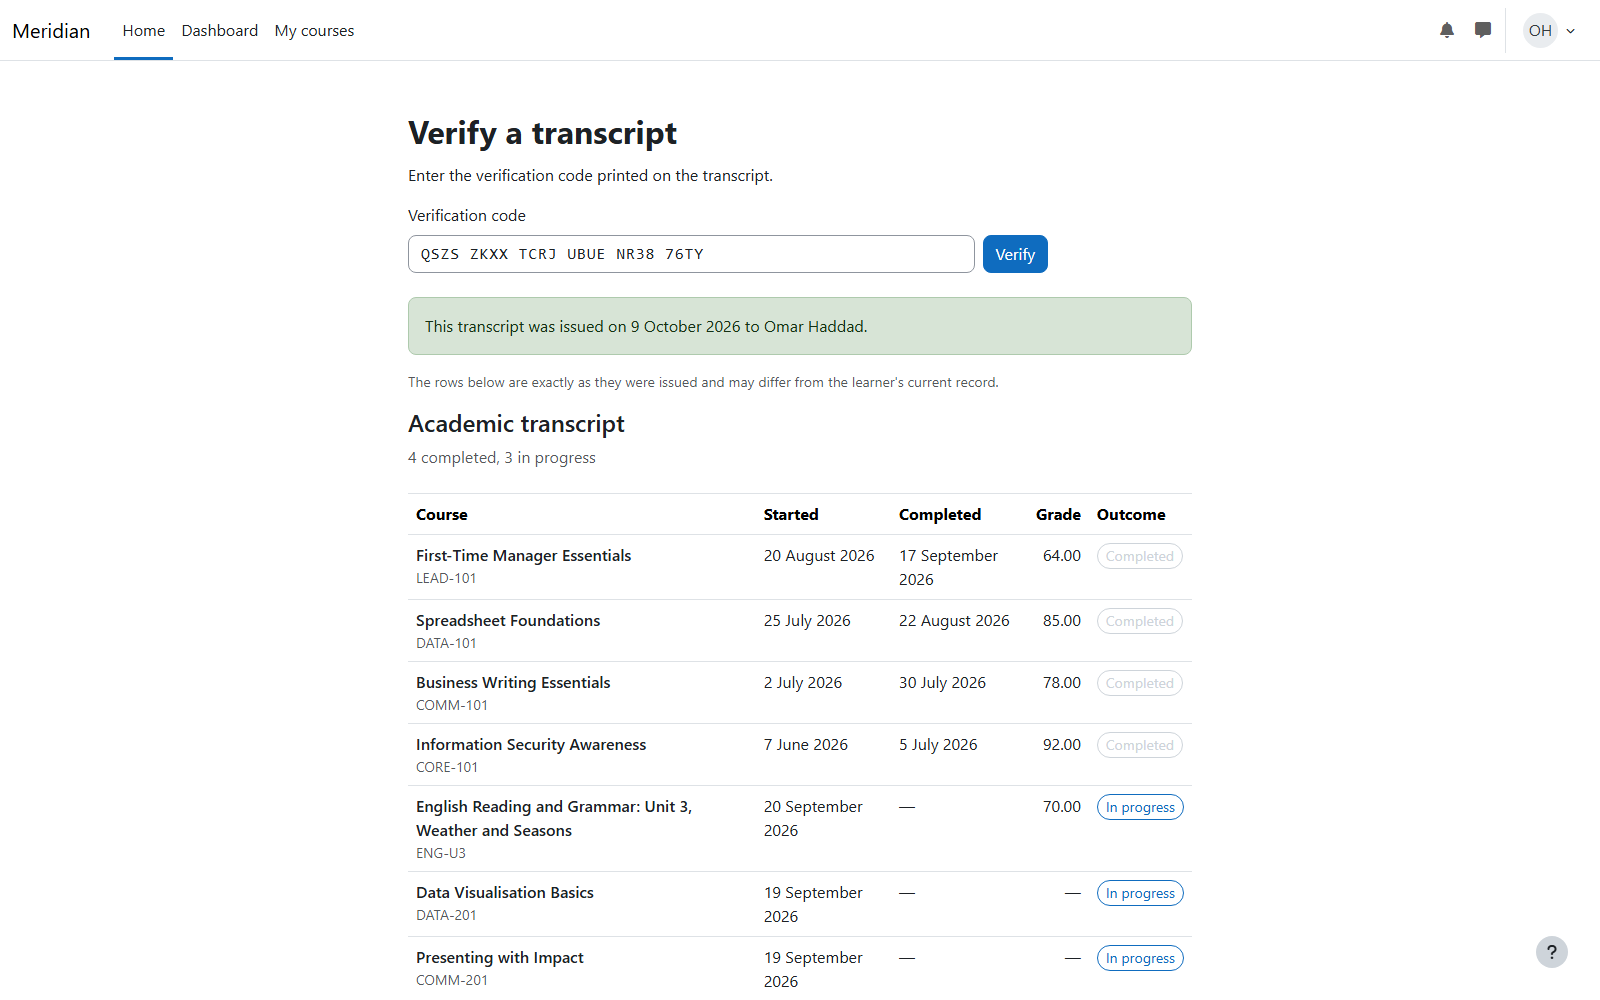The width and height of the screenshot is (1600, 1000).
Task: Click the LEAD-101 course code
Action: pyautogui.click(x=446, y=579)
